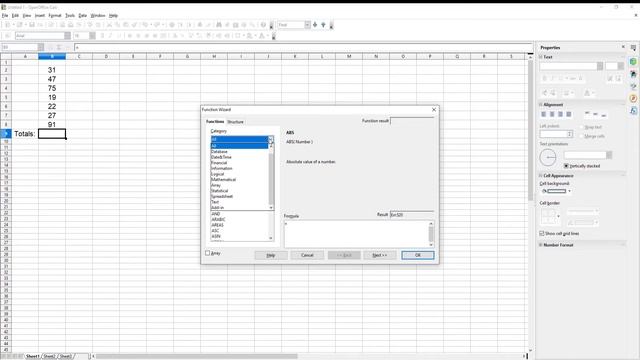Click the New document toolbar icon
640x360 pixels.
tap(7, 25)
